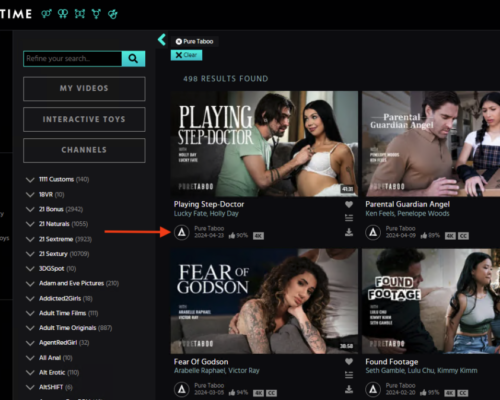Expand the 21 Bonus channel chevron
Screen dimensions: 500x400
[x=30, y=209]
